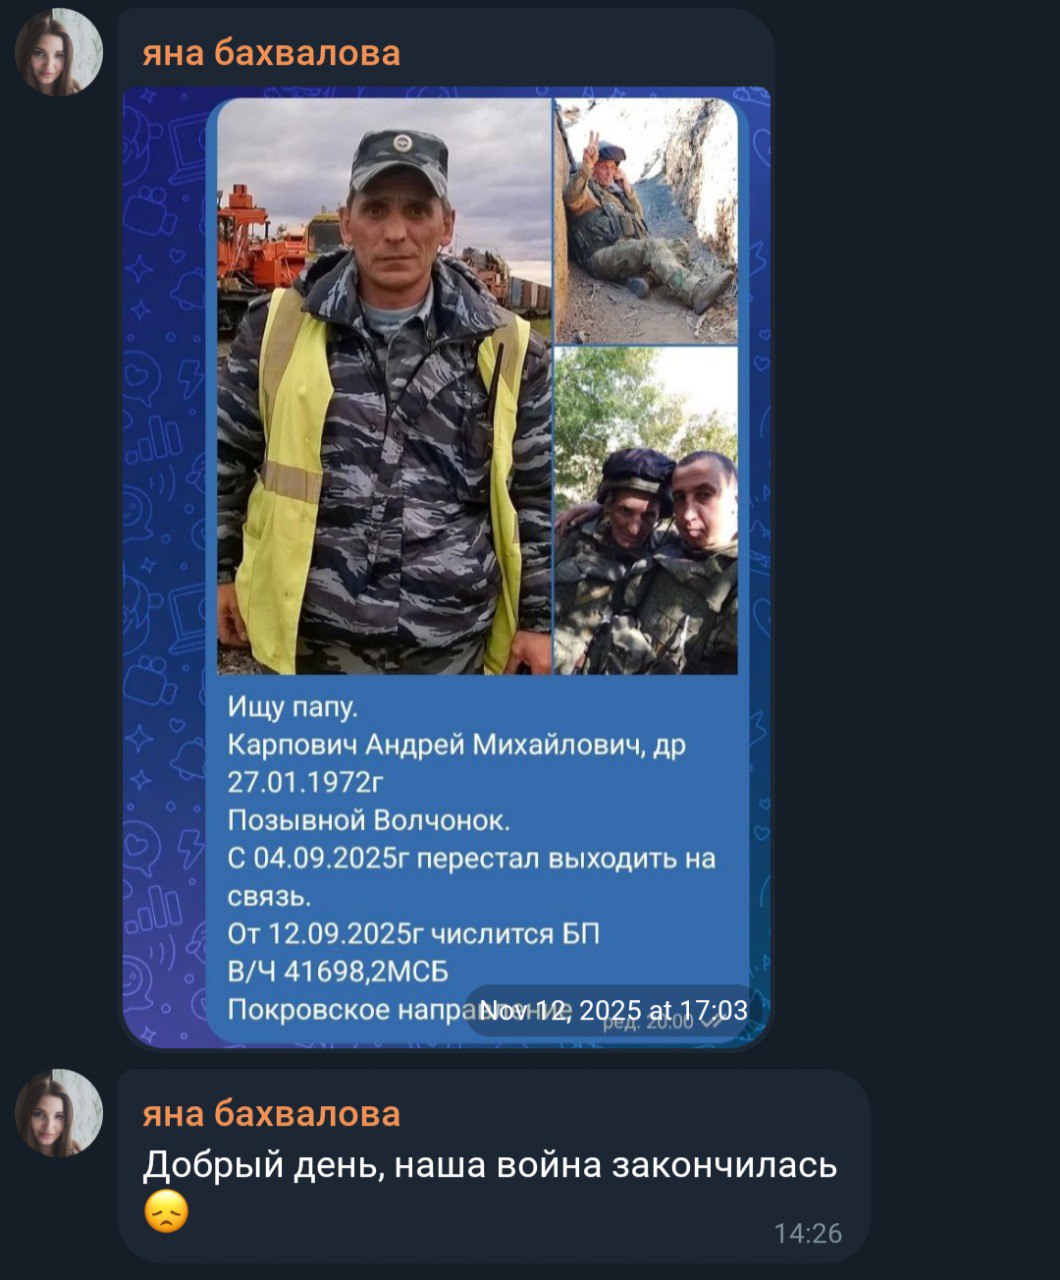The width and height of the screenshot is (1060, 1280).
Task: Open the avatar beside the photo message
Action: pyautogui.click(x=59, y=52)
